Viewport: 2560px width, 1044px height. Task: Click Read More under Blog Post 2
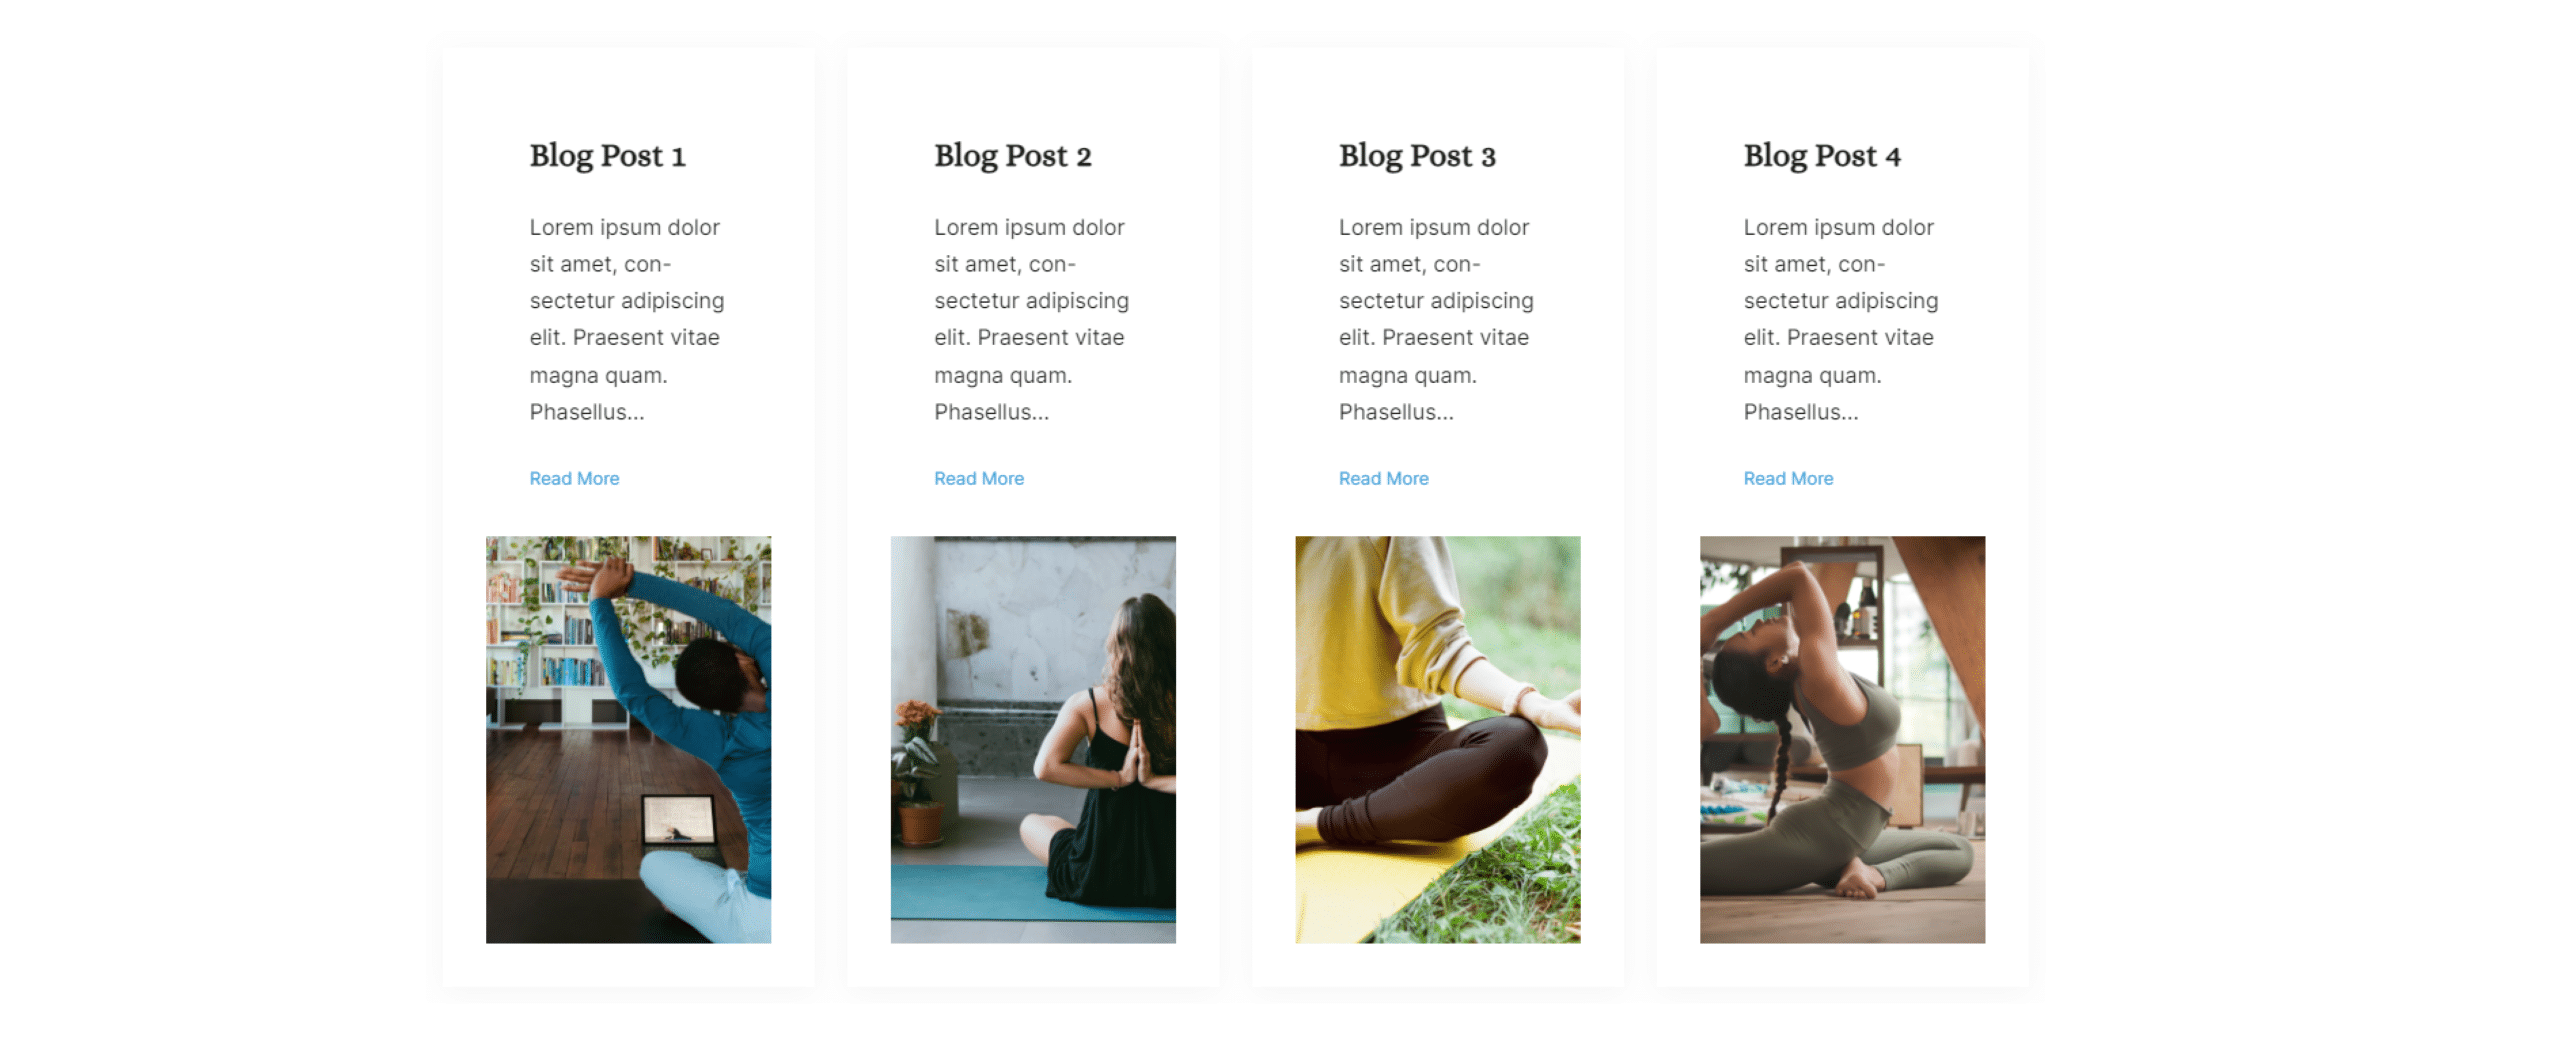tap(979, 478)
